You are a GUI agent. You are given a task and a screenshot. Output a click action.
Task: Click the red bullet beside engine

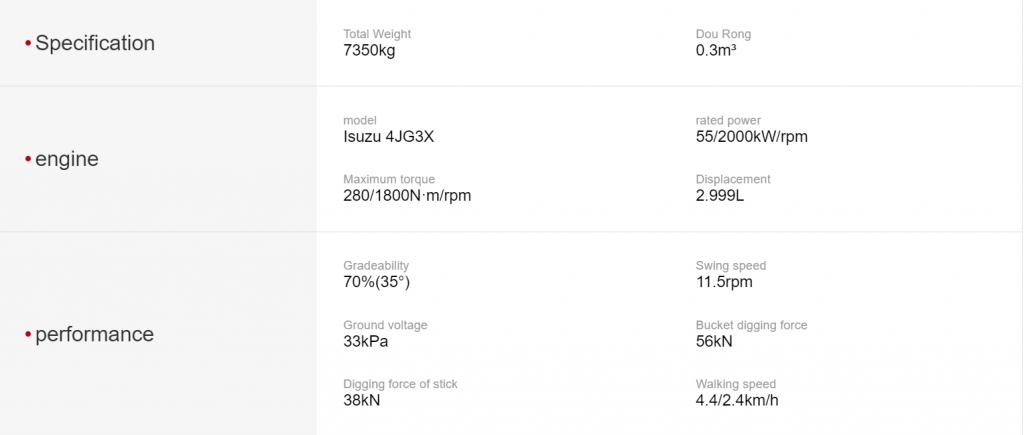[28, 159]
